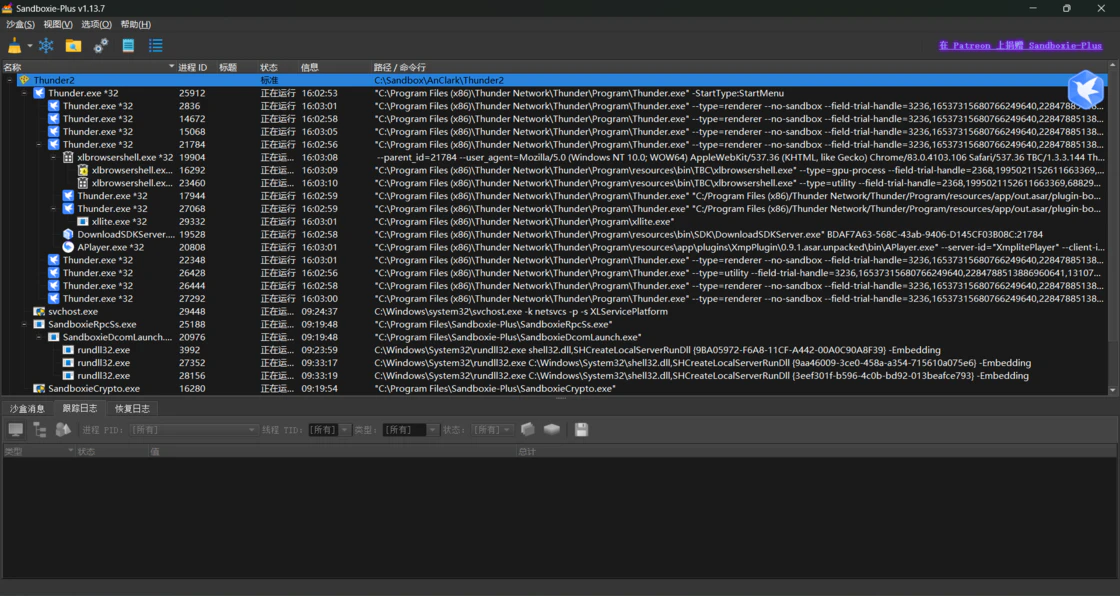Image resolution: width=1120 pixels, height=596 pixels.
Task: Open the 选项(O) menu
Action: pyautogui.click(x=96, y=24)
